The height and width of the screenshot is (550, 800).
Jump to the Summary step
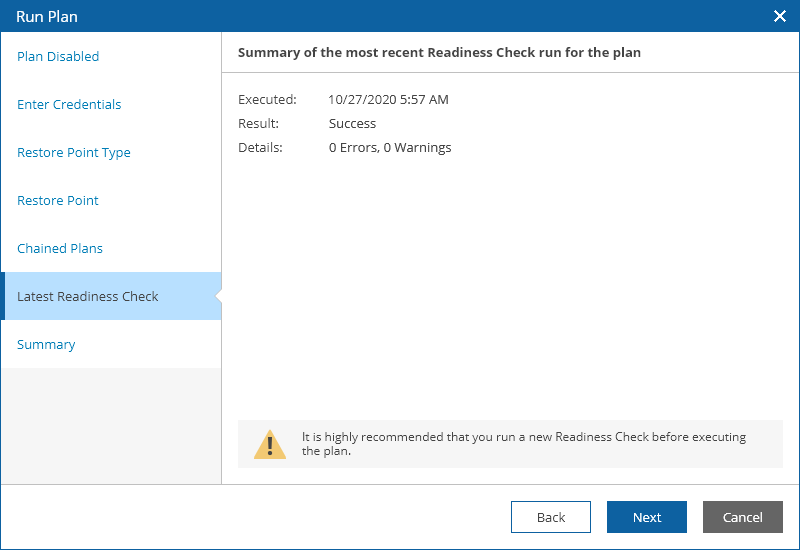point(46,345)
